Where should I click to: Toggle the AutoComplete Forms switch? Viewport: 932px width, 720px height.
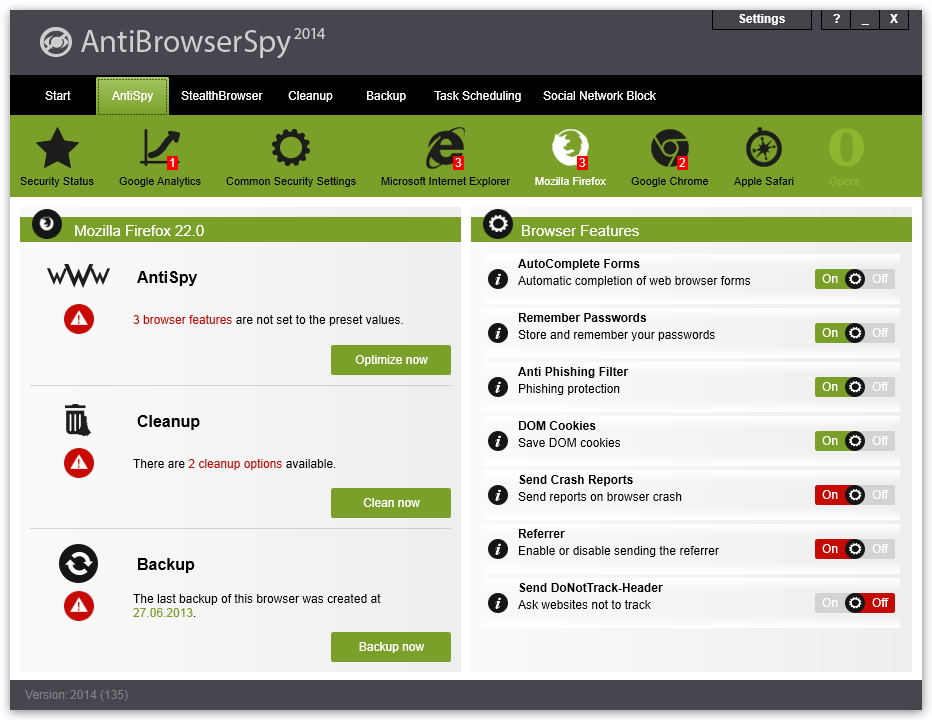click(854, 279)
